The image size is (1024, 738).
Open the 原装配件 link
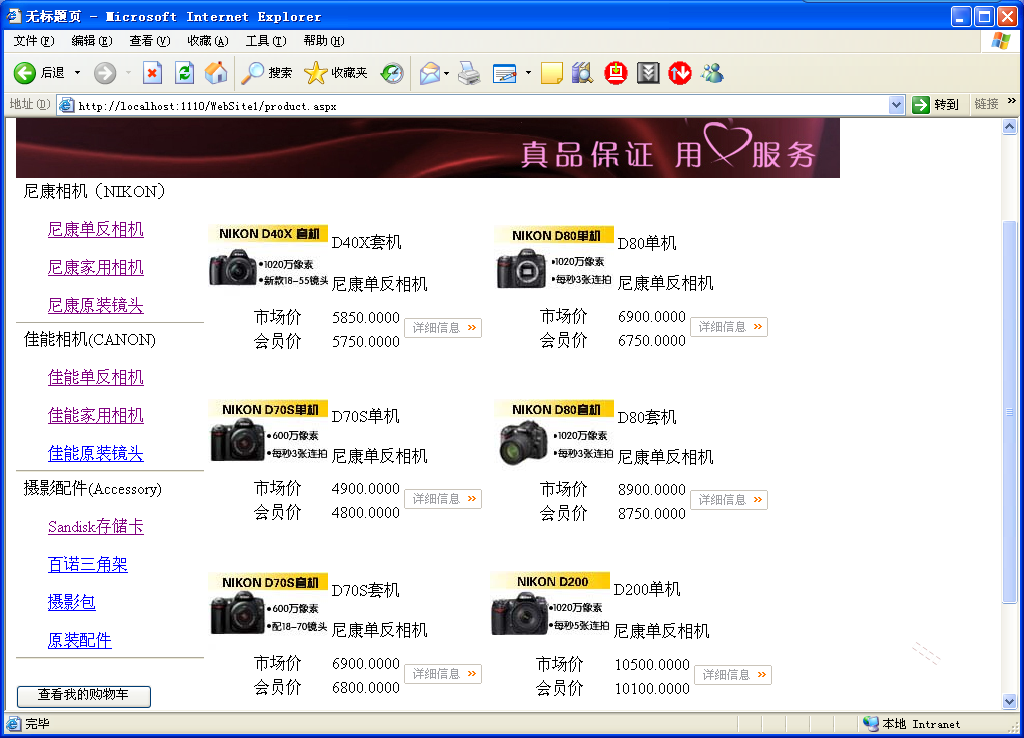point(80,640)
